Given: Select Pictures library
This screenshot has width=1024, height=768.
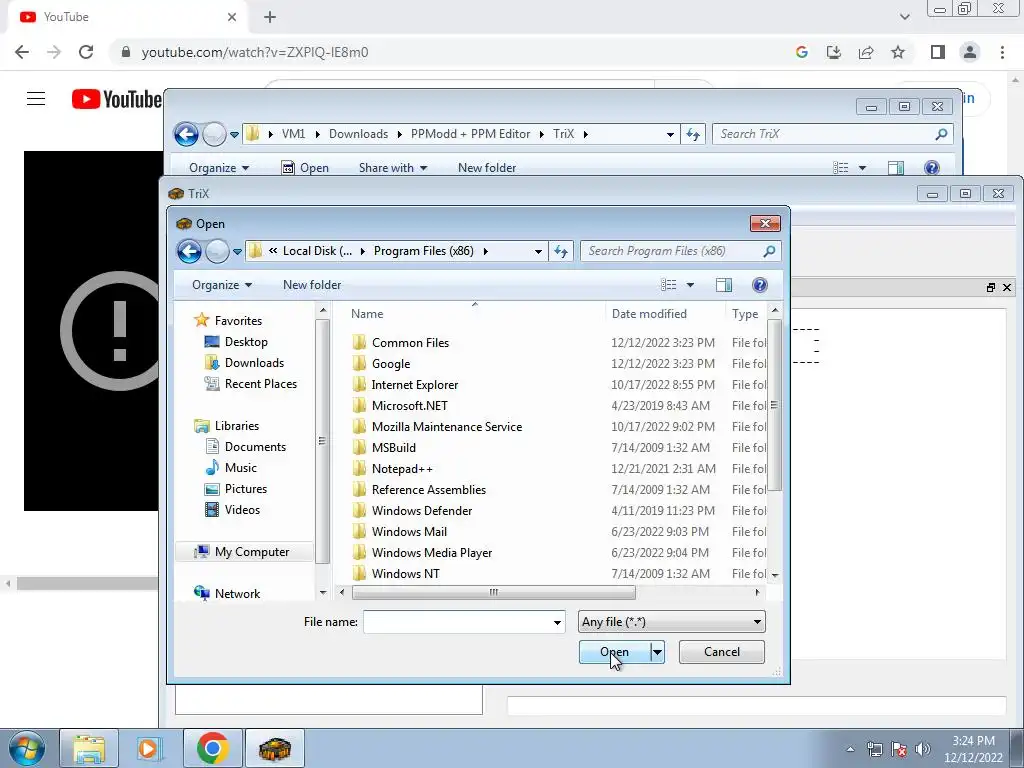Looking at the screenshot, I should 246,488.
